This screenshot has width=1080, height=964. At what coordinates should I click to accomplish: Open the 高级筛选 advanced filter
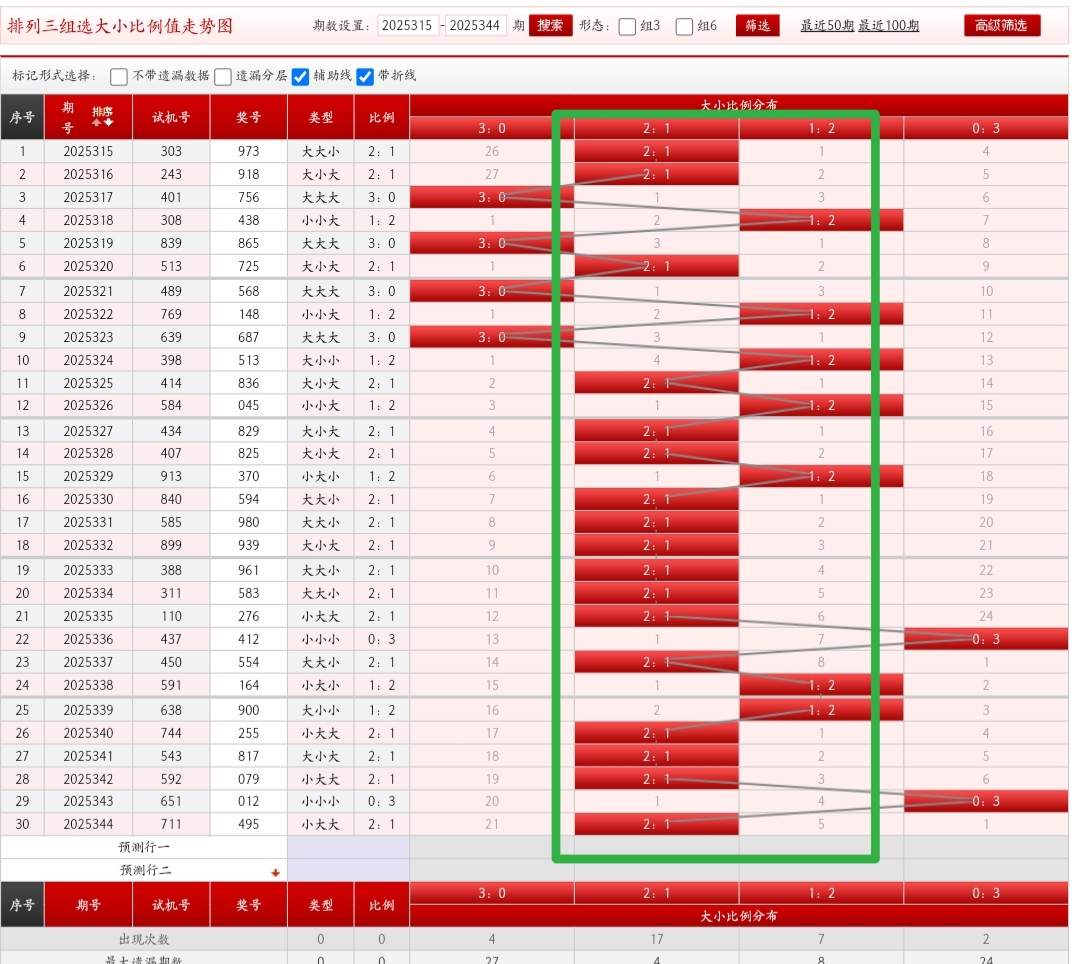pos(1001,25)
